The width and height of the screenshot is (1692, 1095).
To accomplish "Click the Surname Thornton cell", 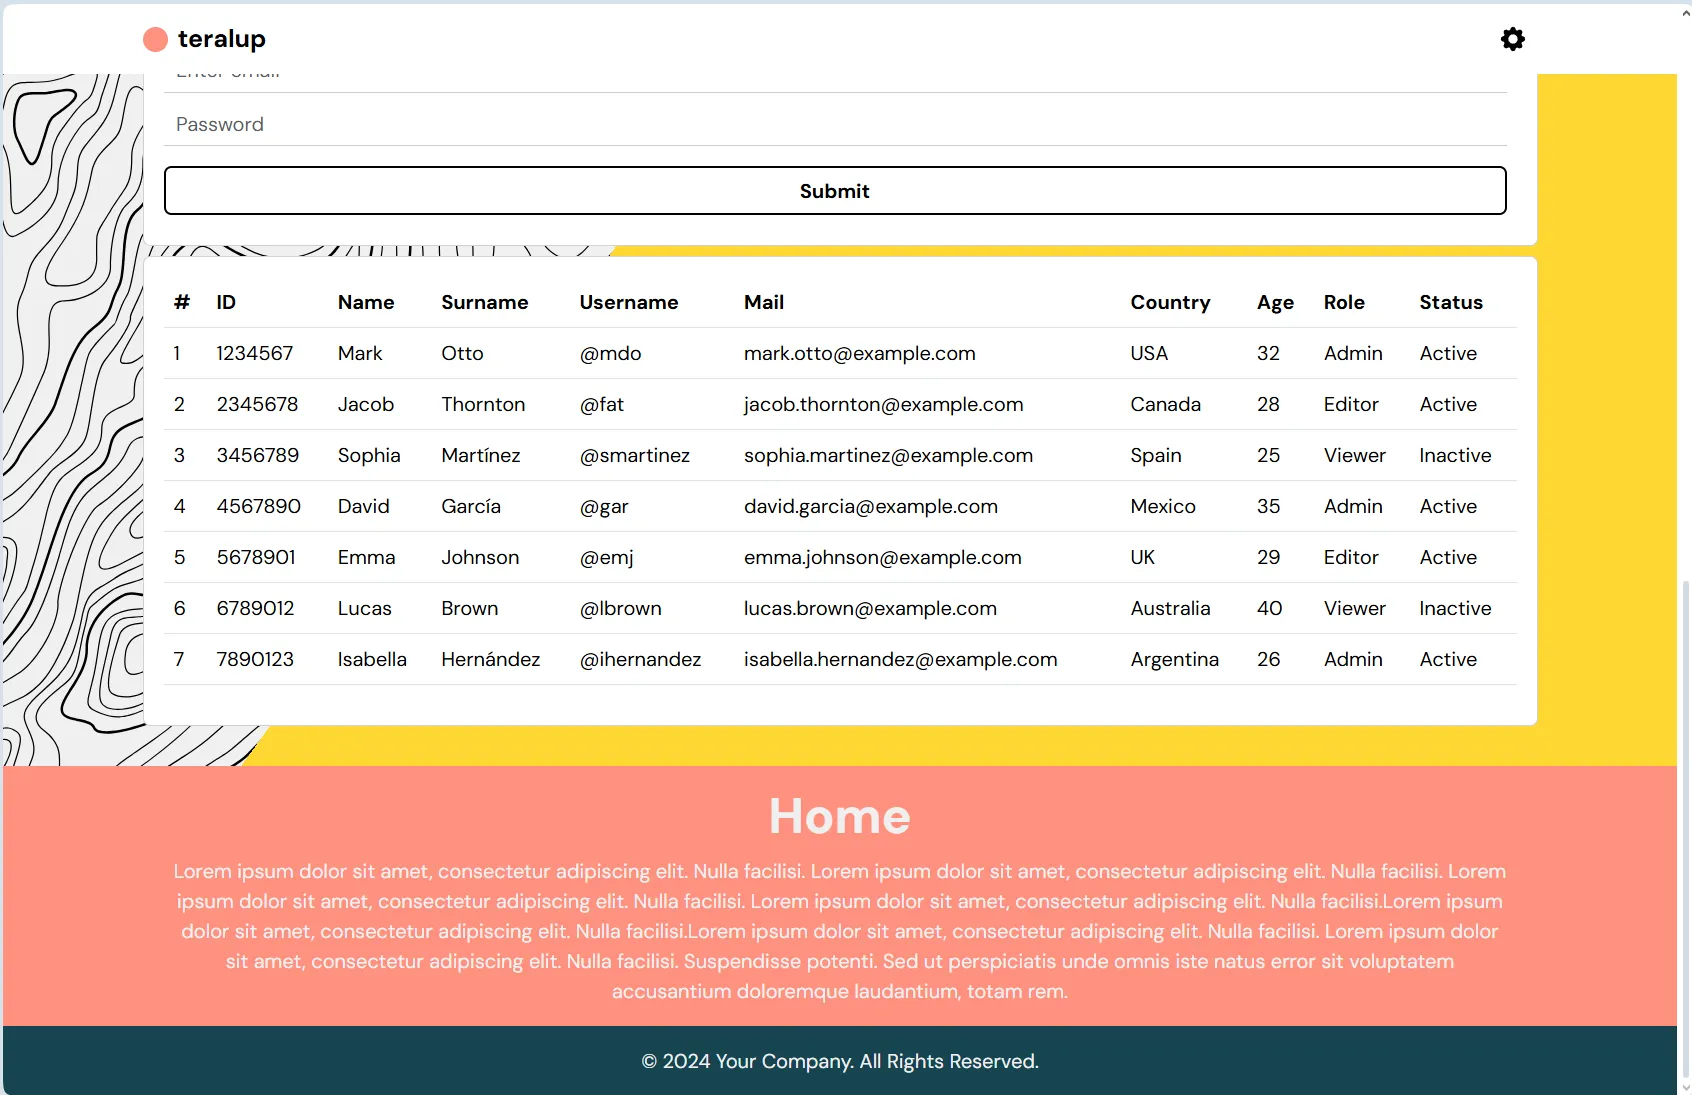I will [x=483, y=404].
